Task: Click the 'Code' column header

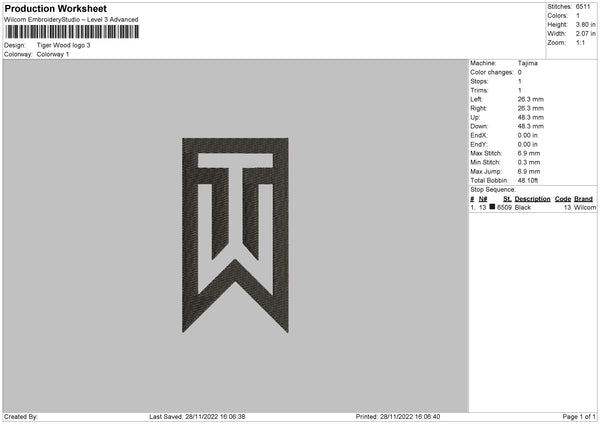Action: (563, 199)
